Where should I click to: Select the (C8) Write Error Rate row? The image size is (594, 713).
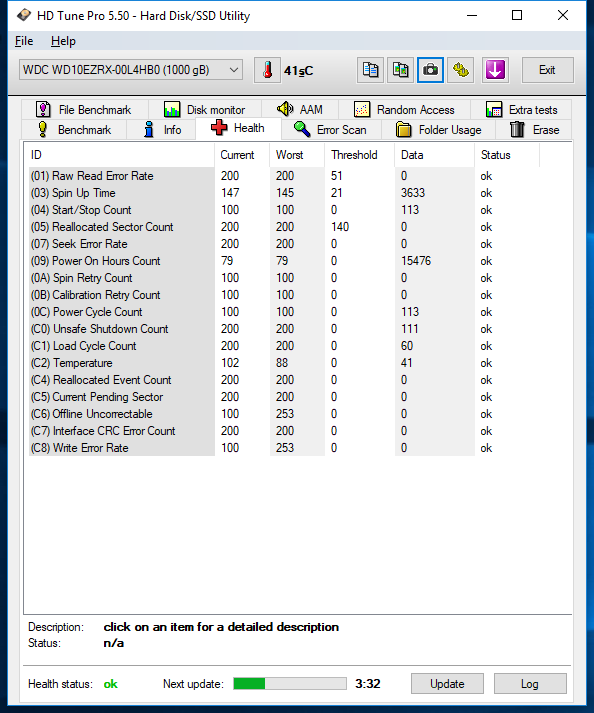pyautogui.click(x=285, y=448)
